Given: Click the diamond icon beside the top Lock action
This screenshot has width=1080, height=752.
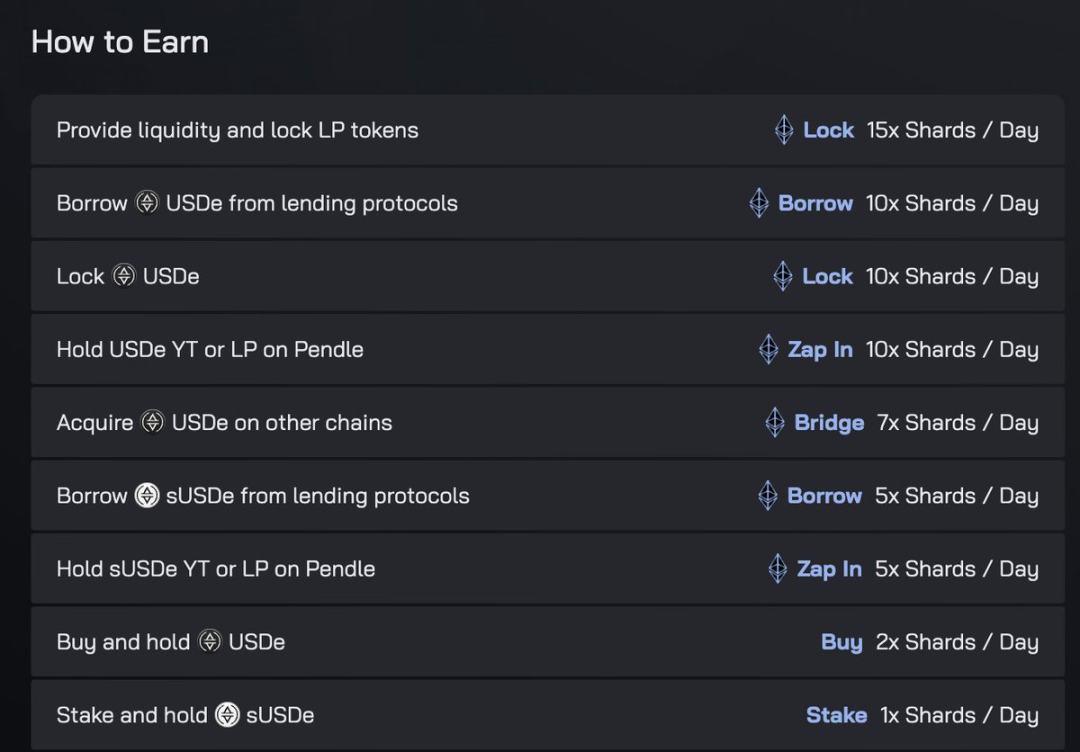Looking at the screenshot, I should click(786, 129).
